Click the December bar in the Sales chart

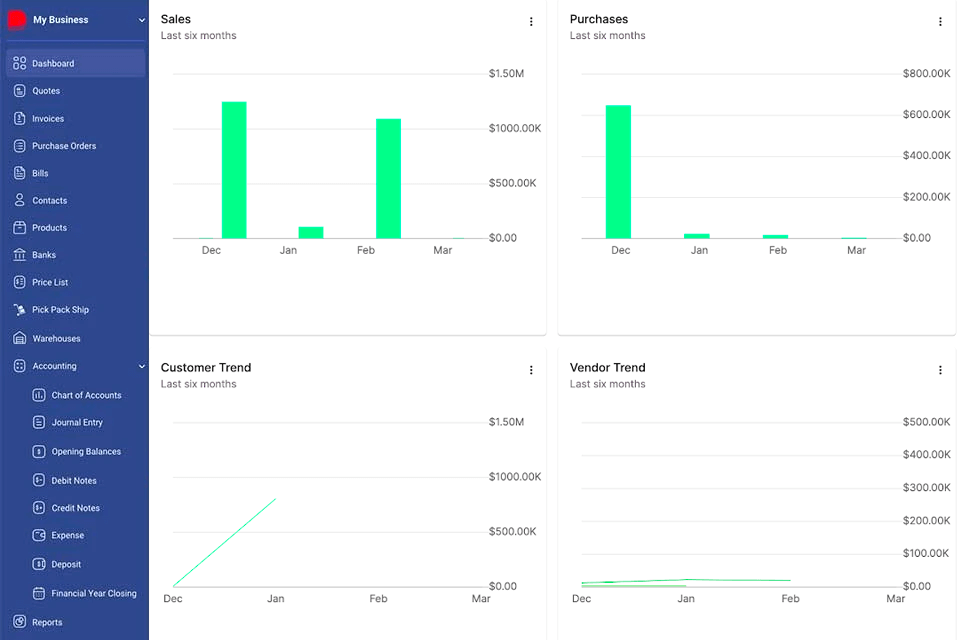click(235, 168)
